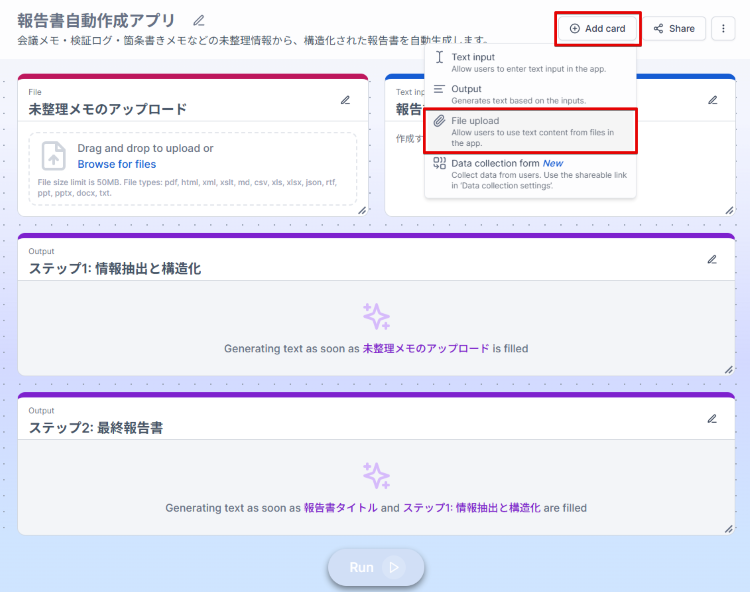
Task: Choose File upload card option
Action: pos(475,121)
